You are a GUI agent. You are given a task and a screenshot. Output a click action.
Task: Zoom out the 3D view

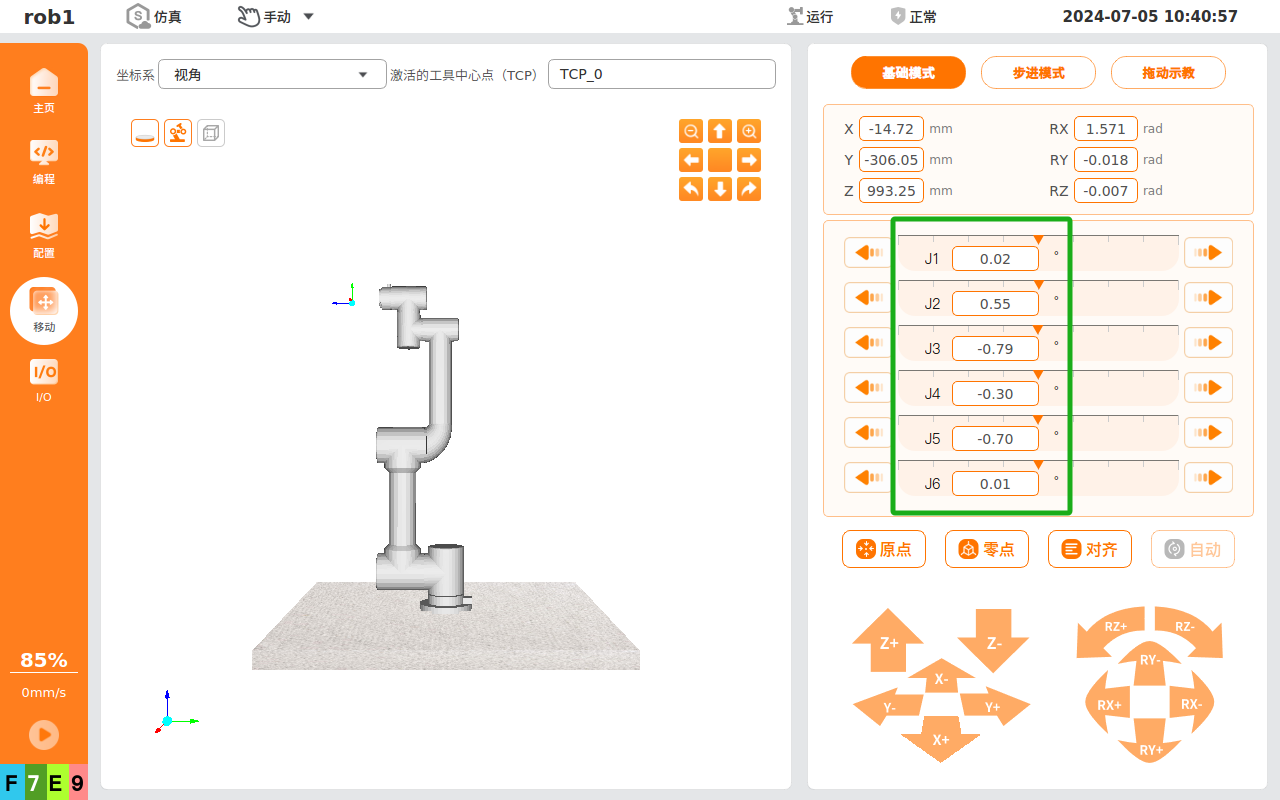point(691,131)
